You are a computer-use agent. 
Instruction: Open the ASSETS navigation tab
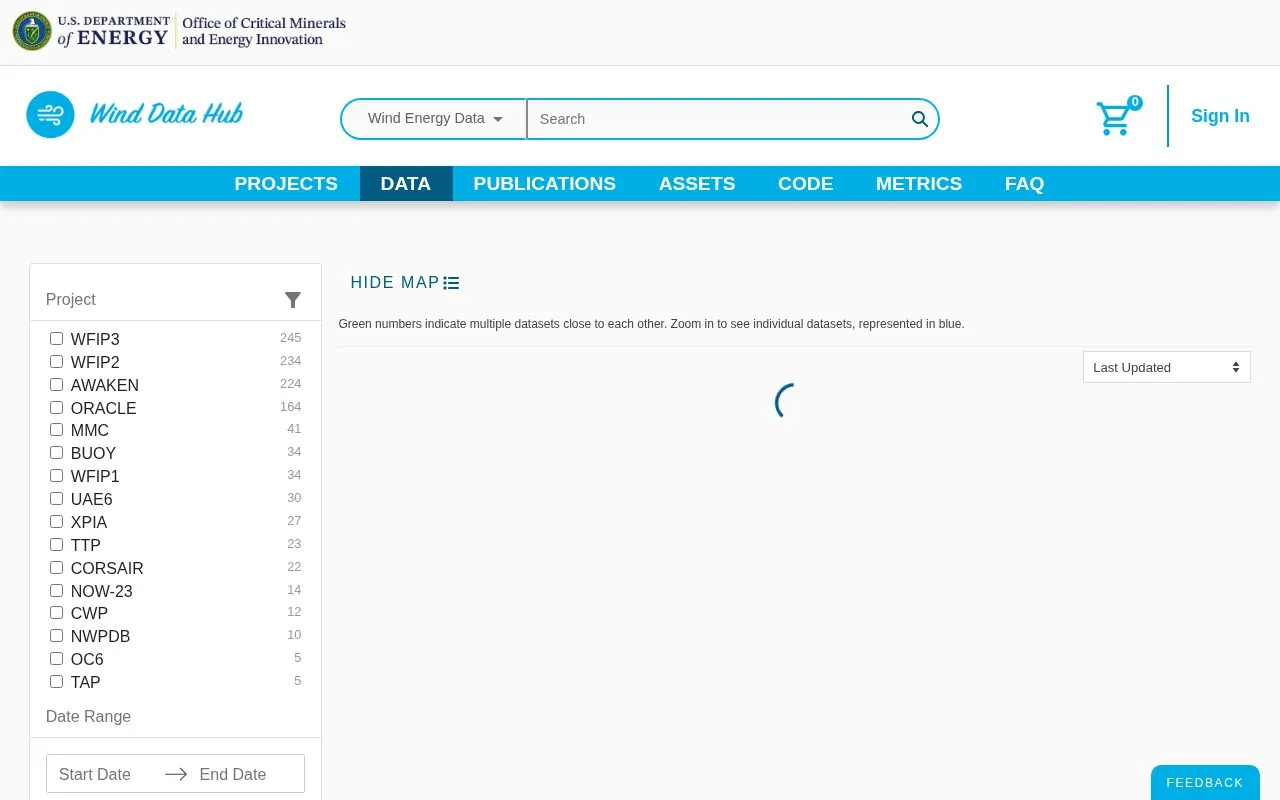click(x=697, y=184)
